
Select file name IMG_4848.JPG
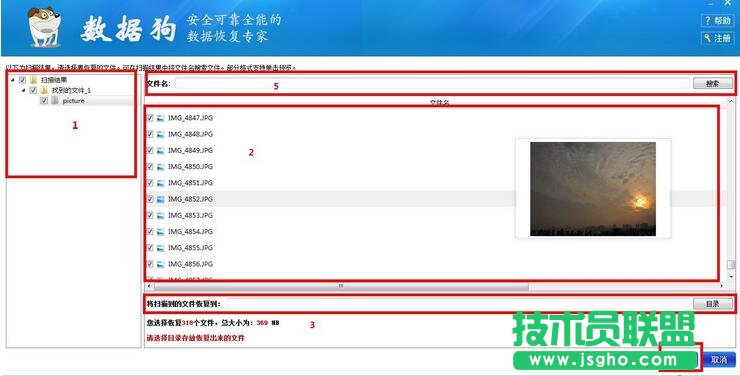(x=190, y=134)
